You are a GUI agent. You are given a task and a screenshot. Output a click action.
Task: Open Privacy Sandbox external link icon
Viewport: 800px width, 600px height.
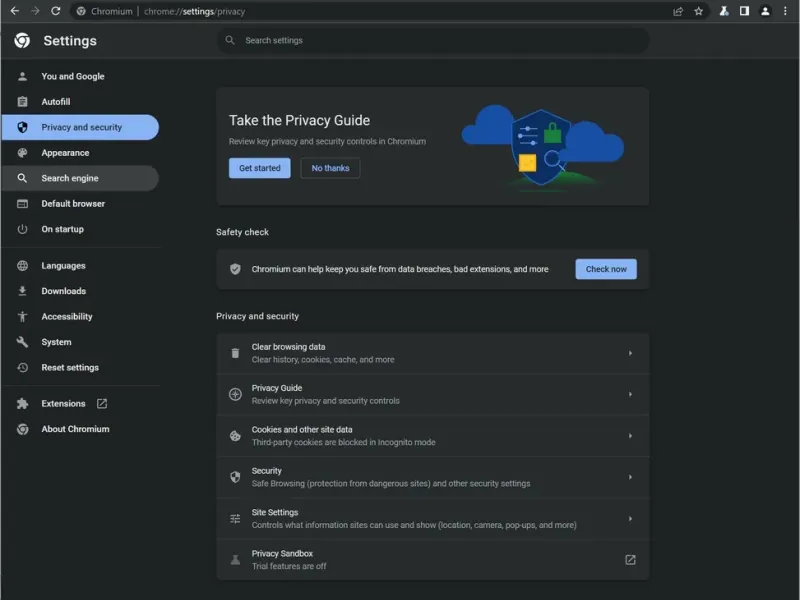click(x=630, y=560)
